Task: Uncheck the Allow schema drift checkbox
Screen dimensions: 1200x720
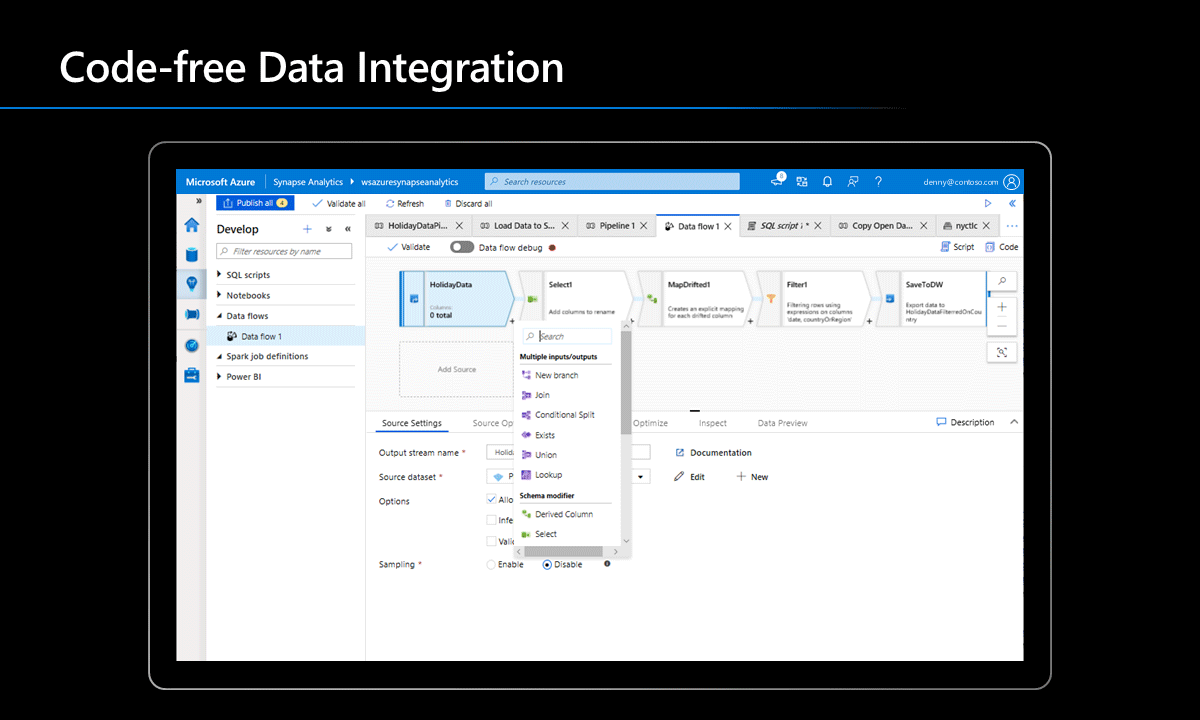Action: [491, 498]
